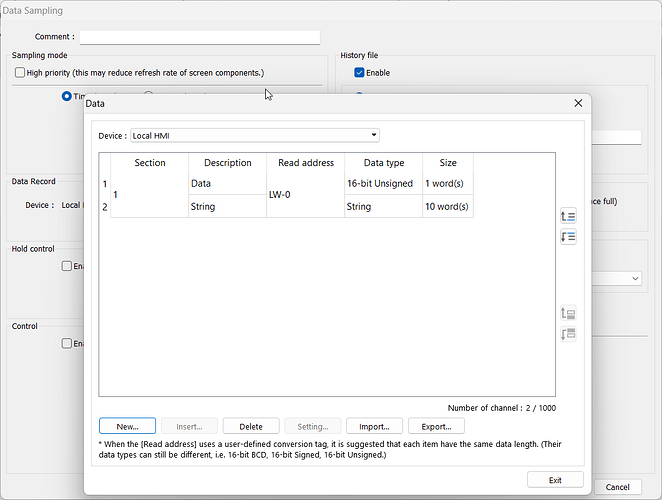Viewport: 662px width, 500px height.
Task: Toggle the High priority checkbox
Action: coord(20,73)
